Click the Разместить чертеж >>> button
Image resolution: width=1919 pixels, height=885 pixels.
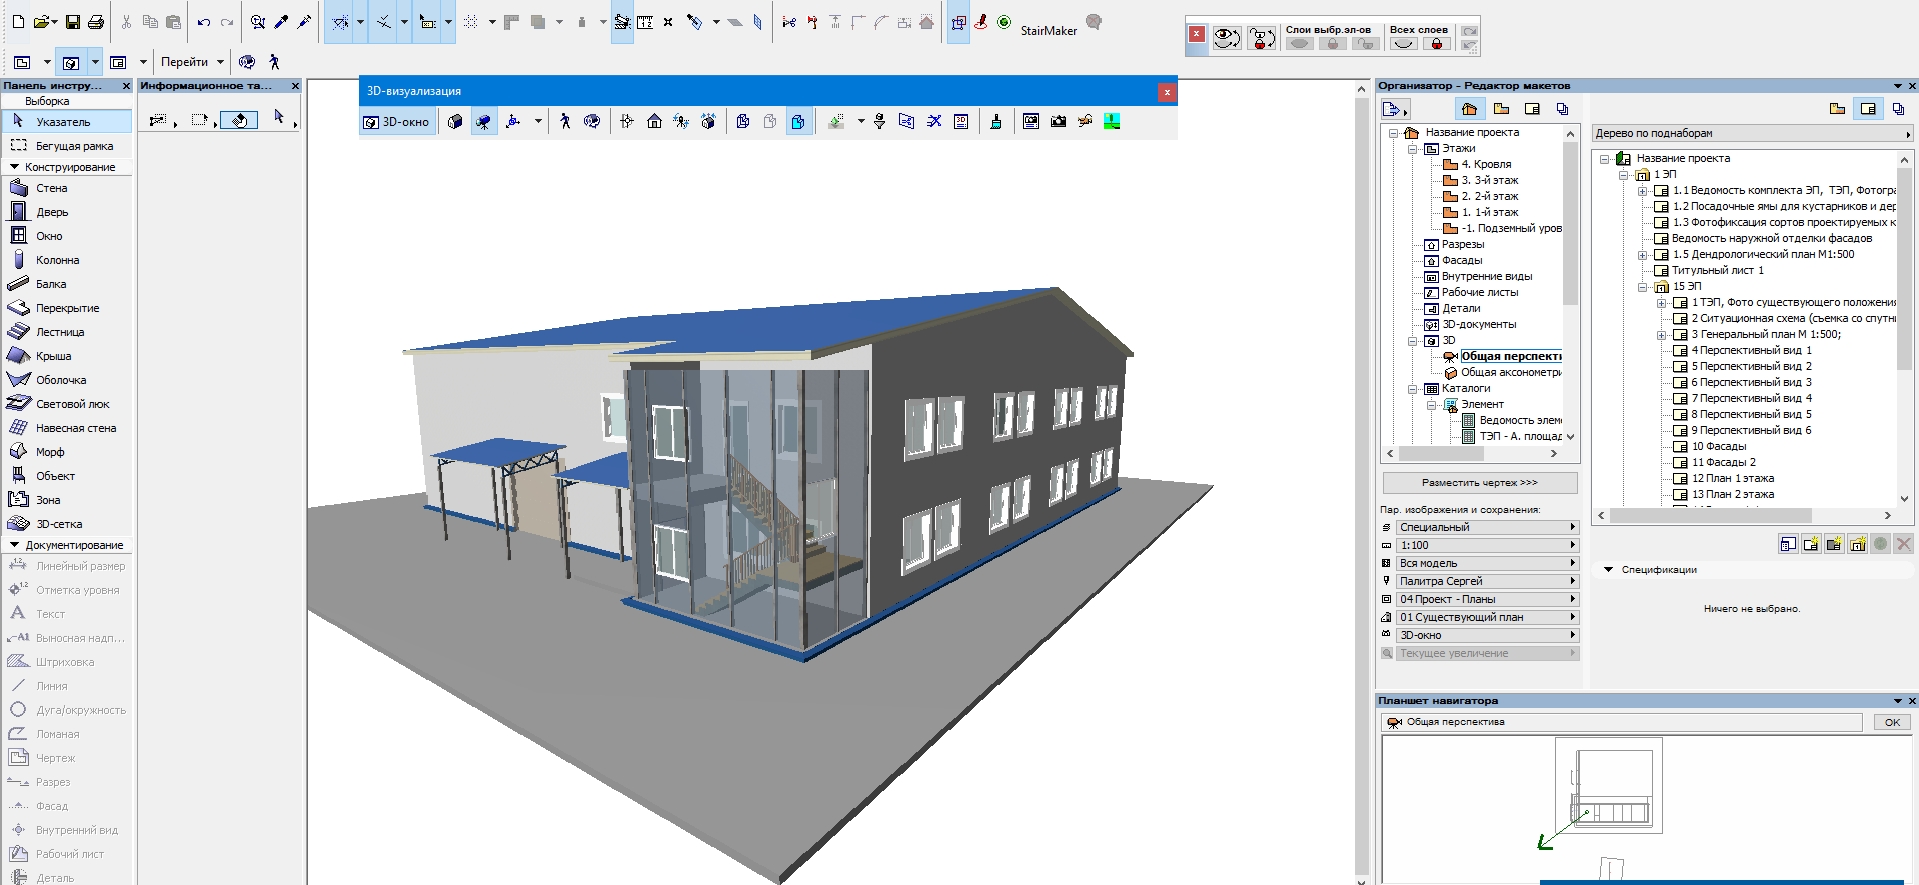tap(1479, 483)
